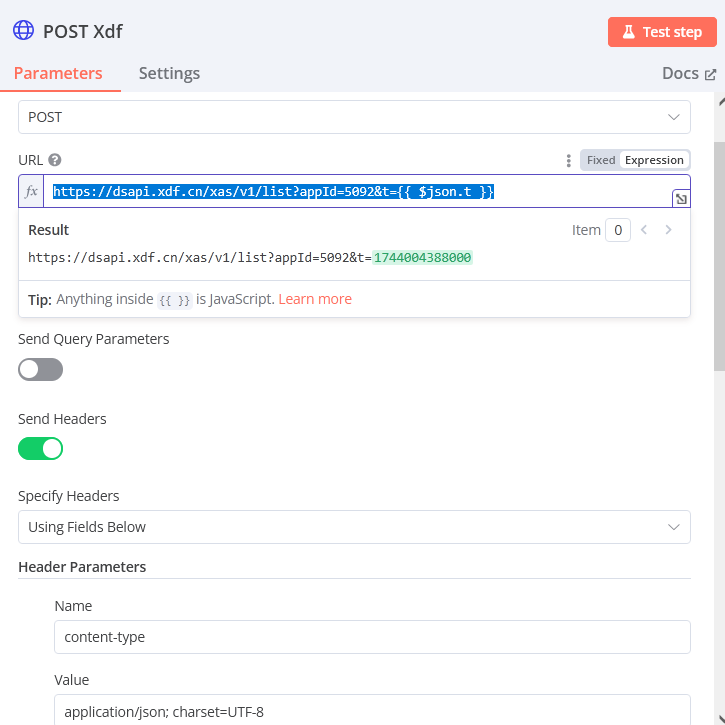Open the expression editor expand icon

coord(681,199)
